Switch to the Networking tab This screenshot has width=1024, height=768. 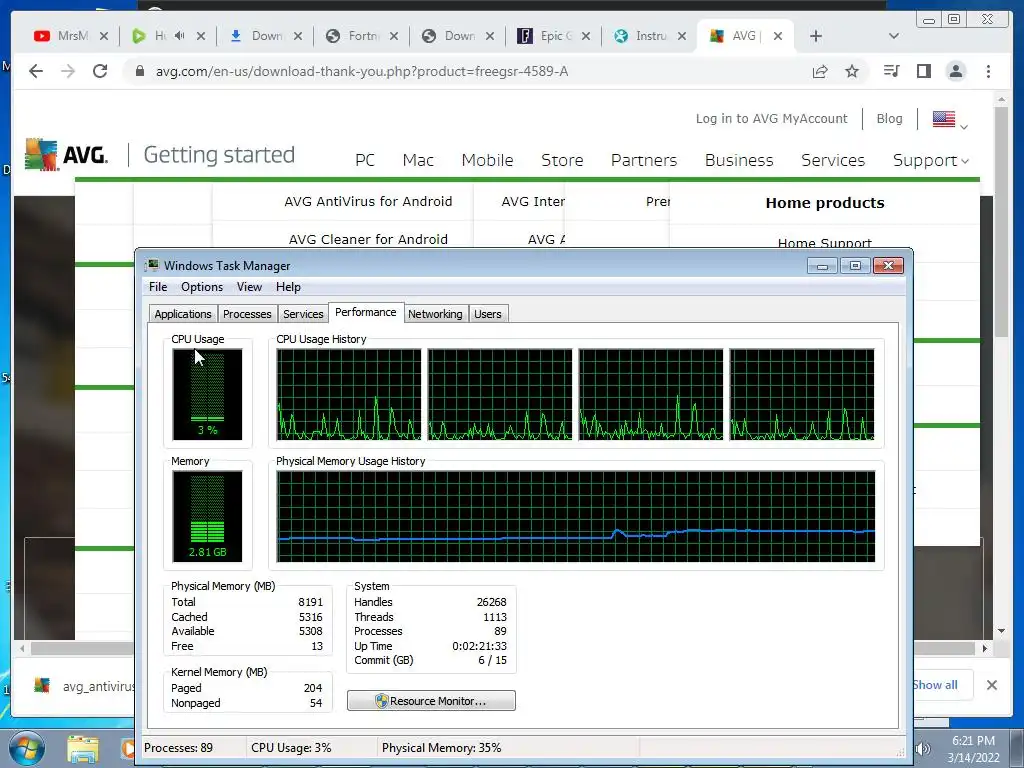pyautogui.click(x=435, y=314)
